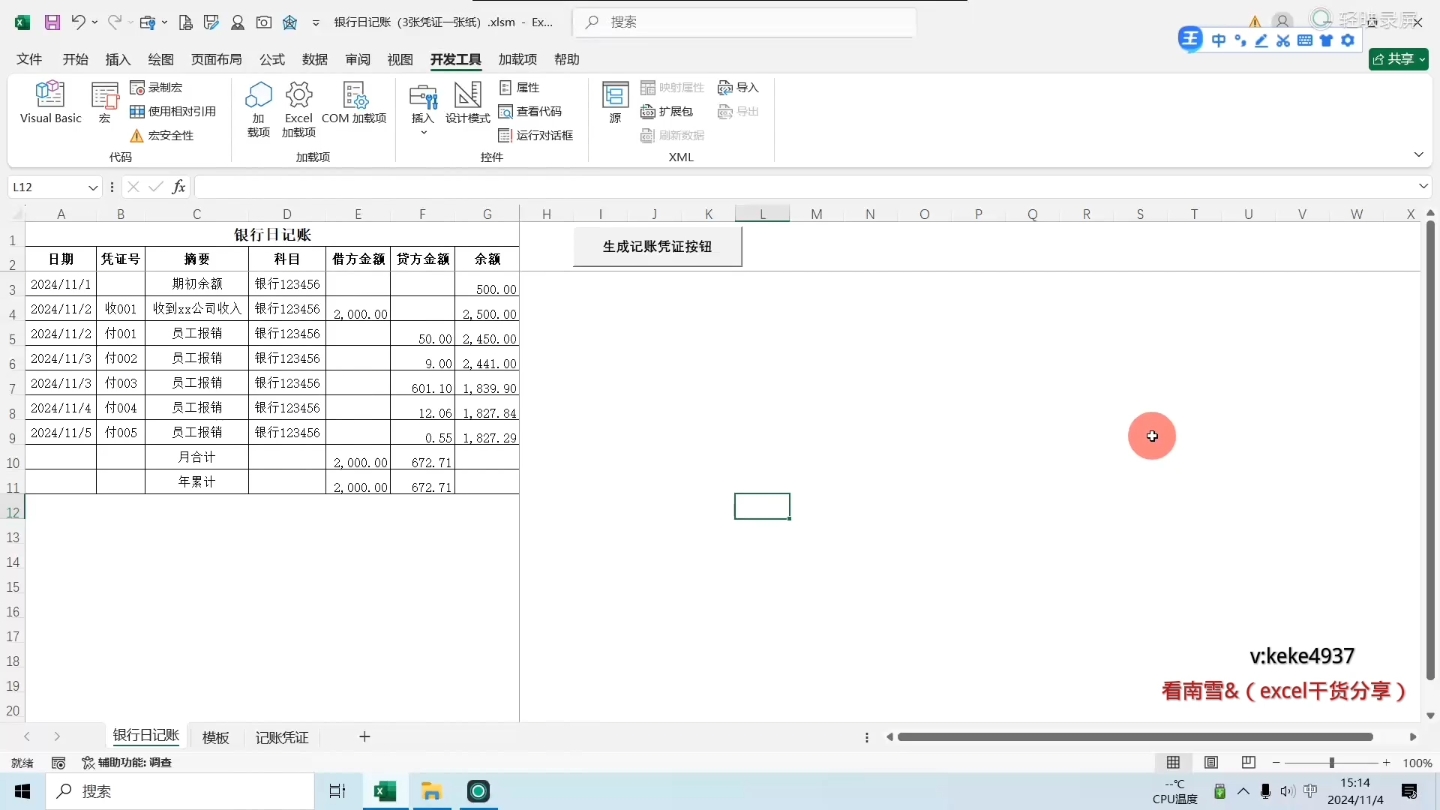Open the 宏 (Macros) dialog
The width and height of the screenshot is (1440, 810).
105,103
